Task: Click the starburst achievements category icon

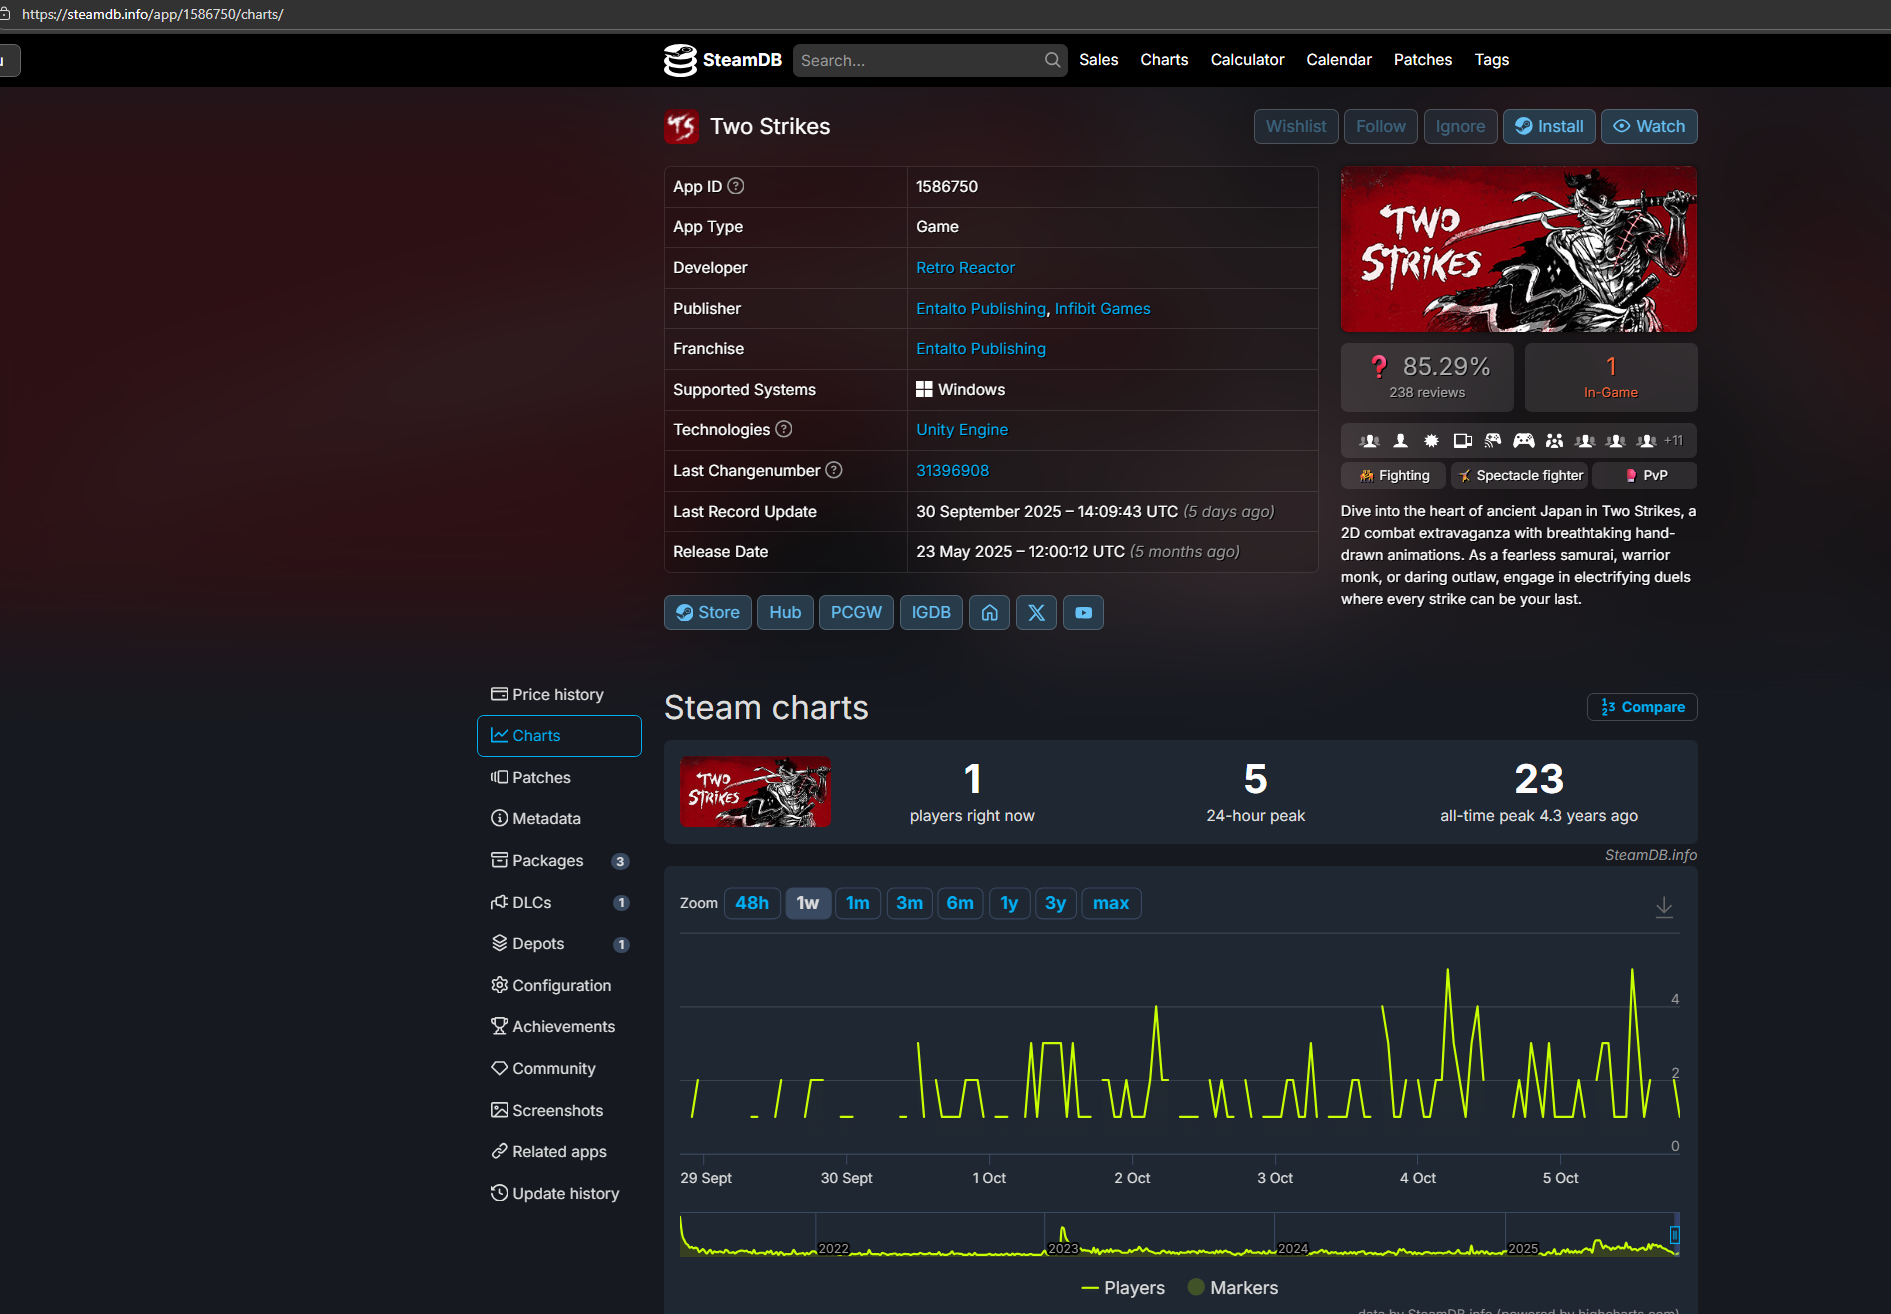Action: click(x=1431, y=440)
